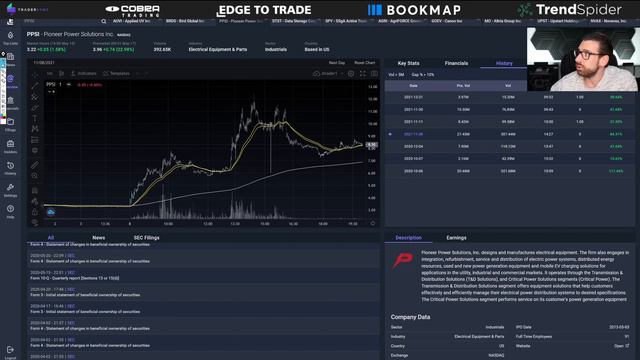Open Help from the left sidebar
This screenshot has width=640, height=360.
click(11, 211)
